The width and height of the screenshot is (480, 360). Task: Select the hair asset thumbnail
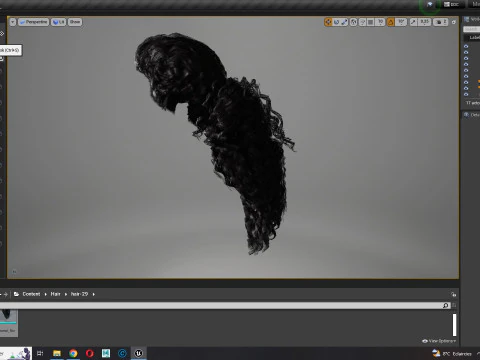pos(8,323)
